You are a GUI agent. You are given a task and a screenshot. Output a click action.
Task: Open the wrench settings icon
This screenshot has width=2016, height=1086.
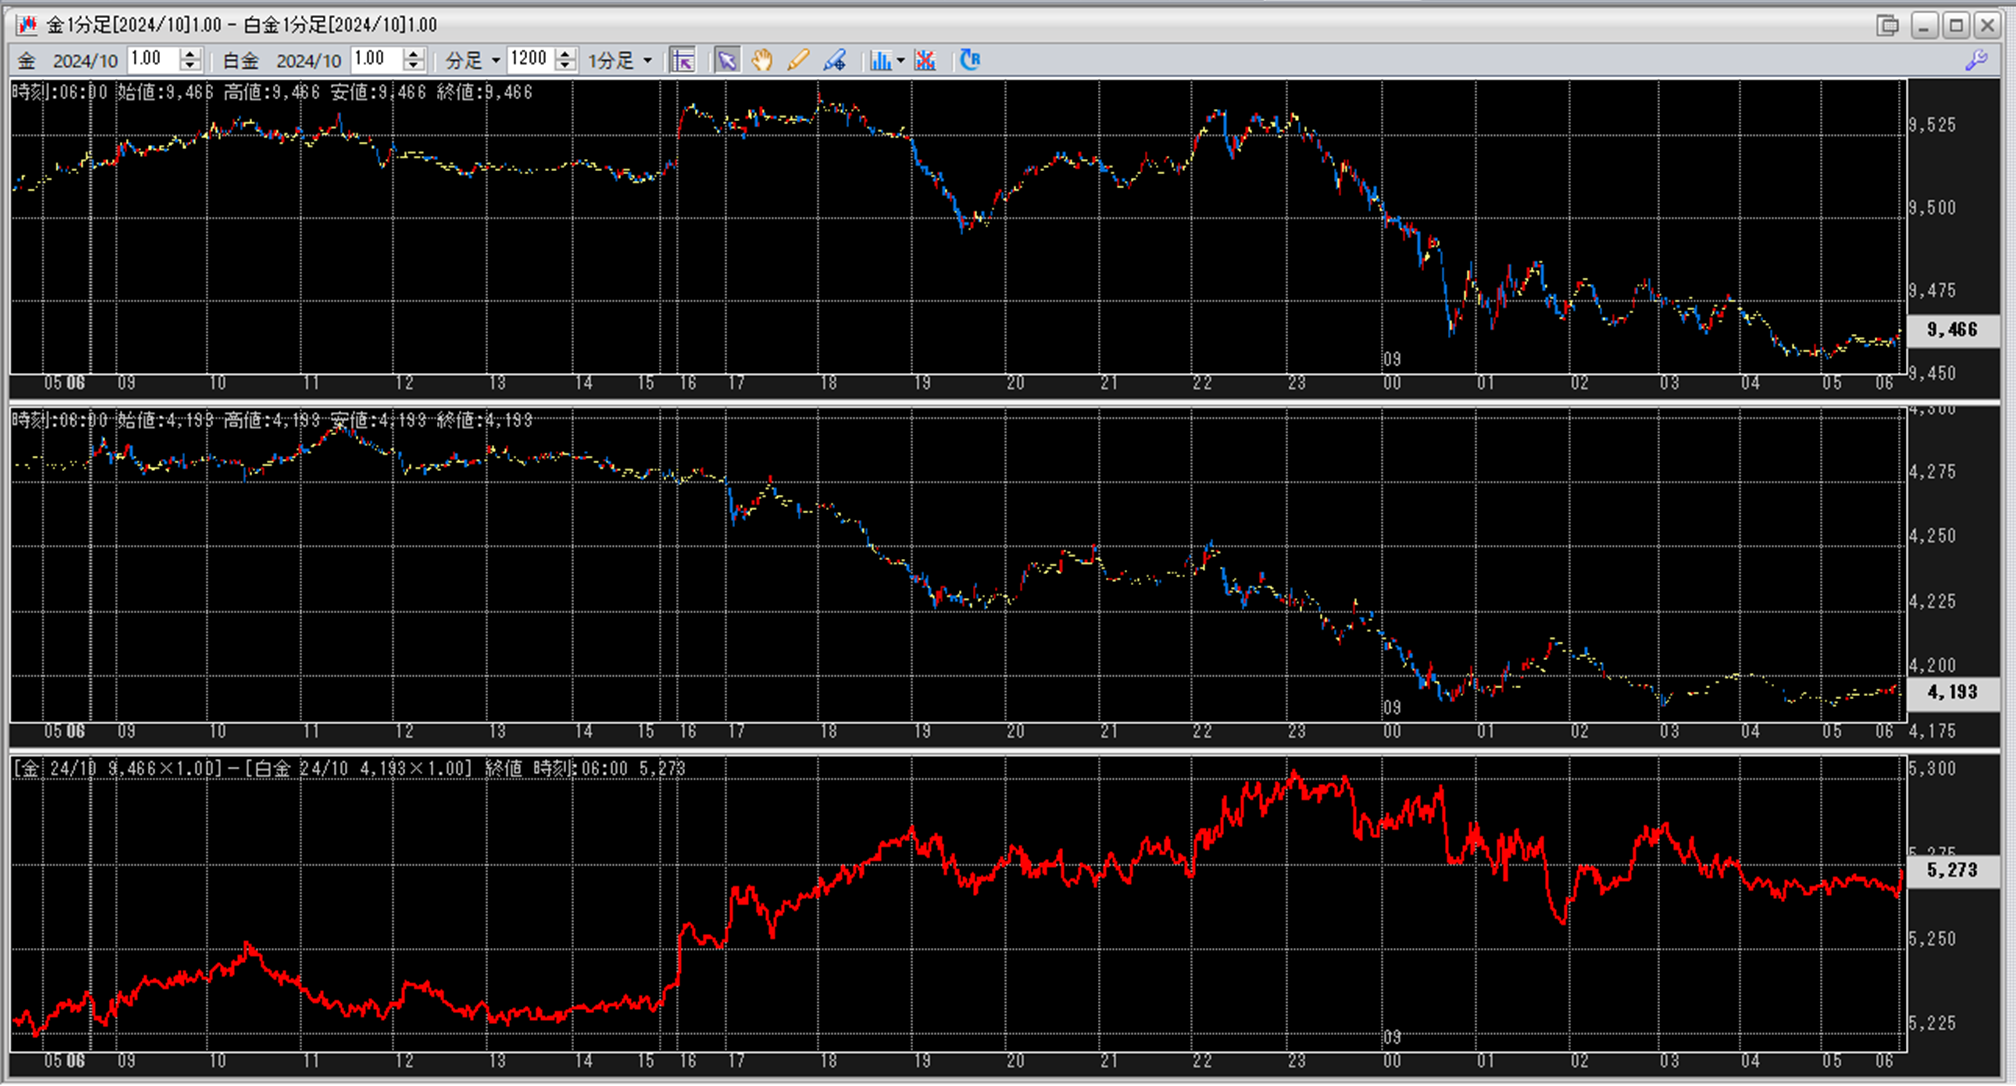[x=1976, y=60]
